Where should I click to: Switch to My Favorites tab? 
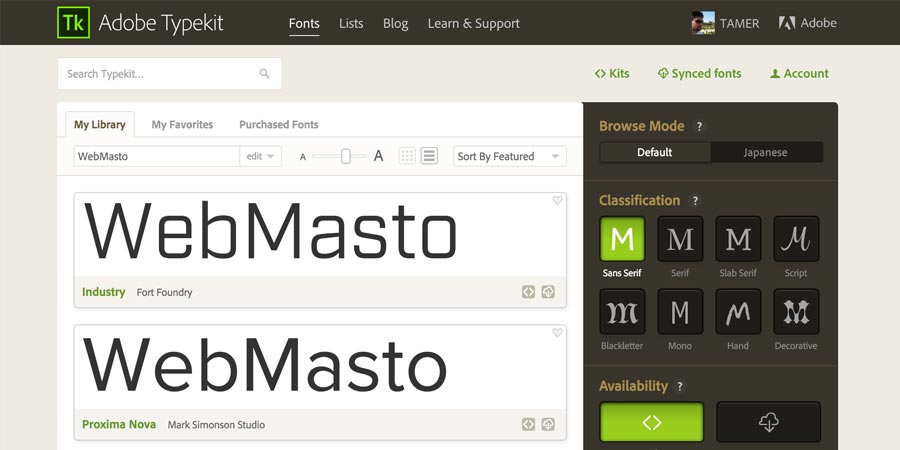[182, 125]
